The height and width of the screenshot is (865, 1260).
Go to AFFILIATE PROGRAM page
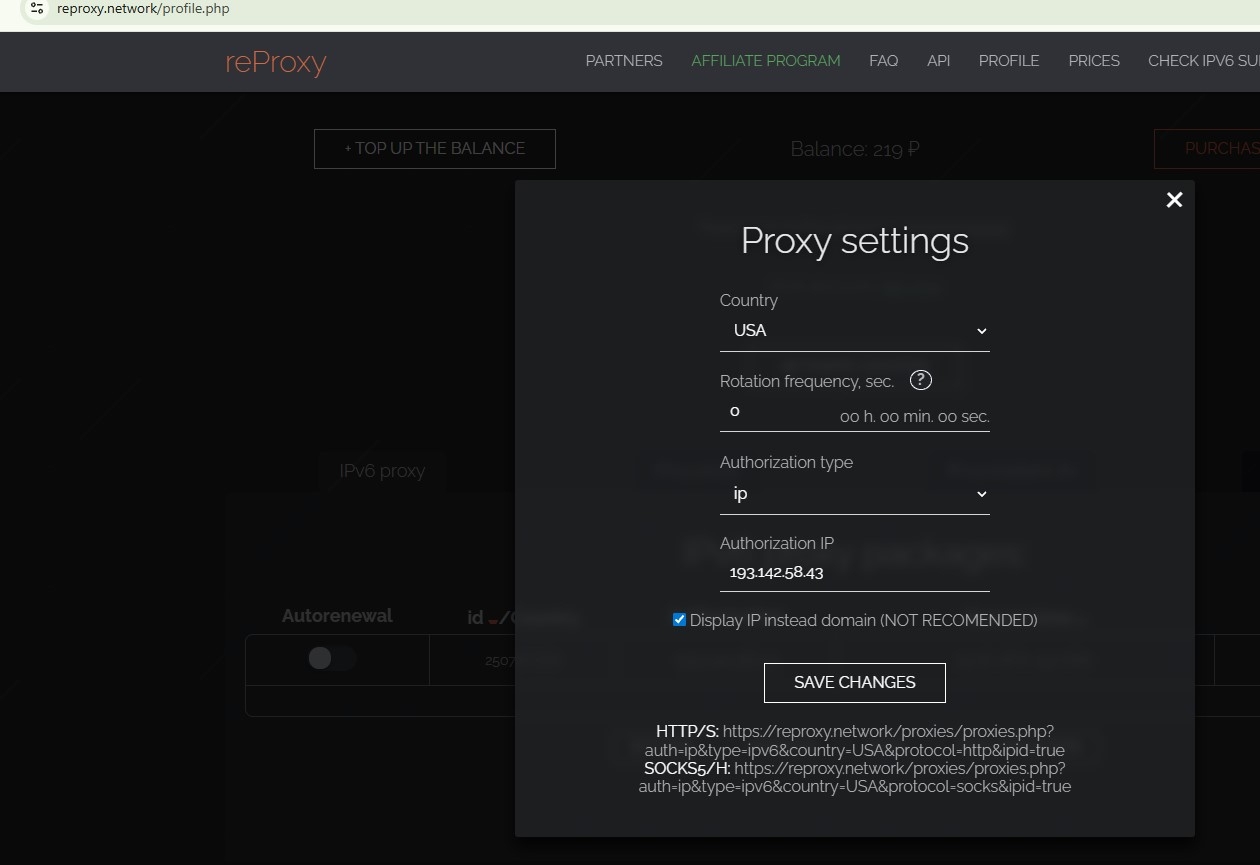point(765,61)
